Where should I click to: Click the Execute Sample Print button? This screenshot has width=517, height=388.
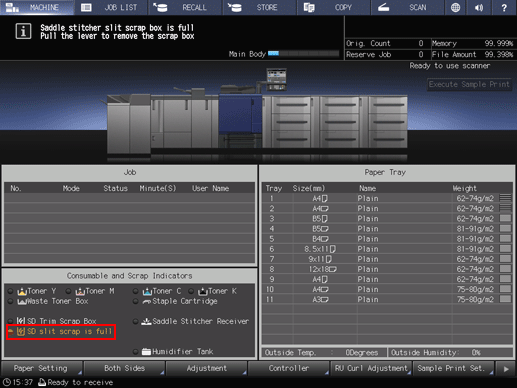pyautogui.click(x=469, y=84)
